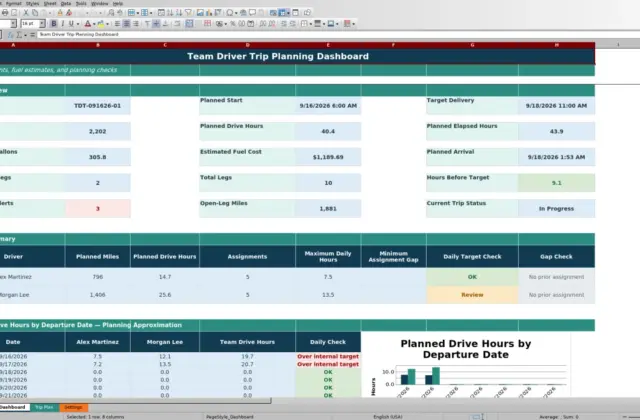Switch to the Settings sheet tab
This screenshot has width=640, height=420.
click(73, 407)
